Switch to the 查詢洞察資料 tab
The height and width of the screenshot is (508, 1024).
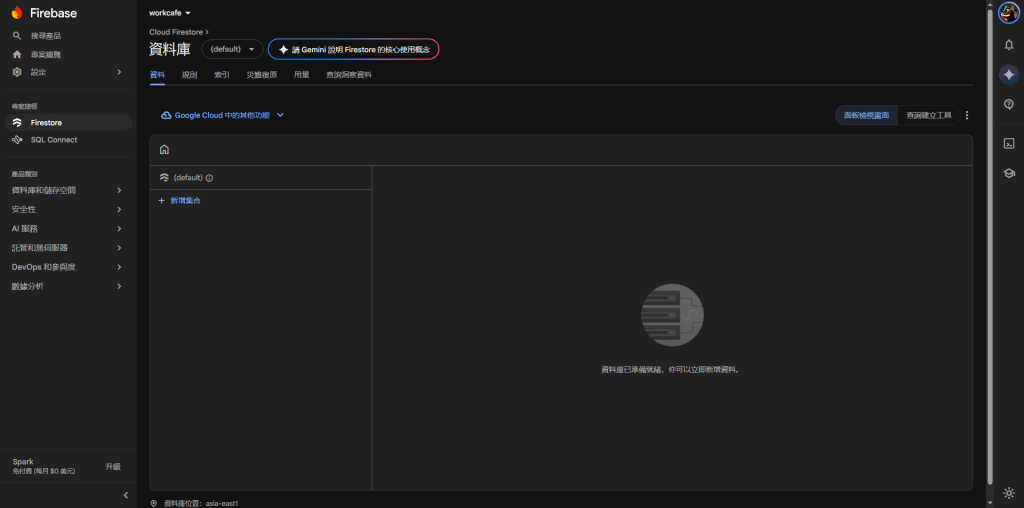tap(349, 75)
